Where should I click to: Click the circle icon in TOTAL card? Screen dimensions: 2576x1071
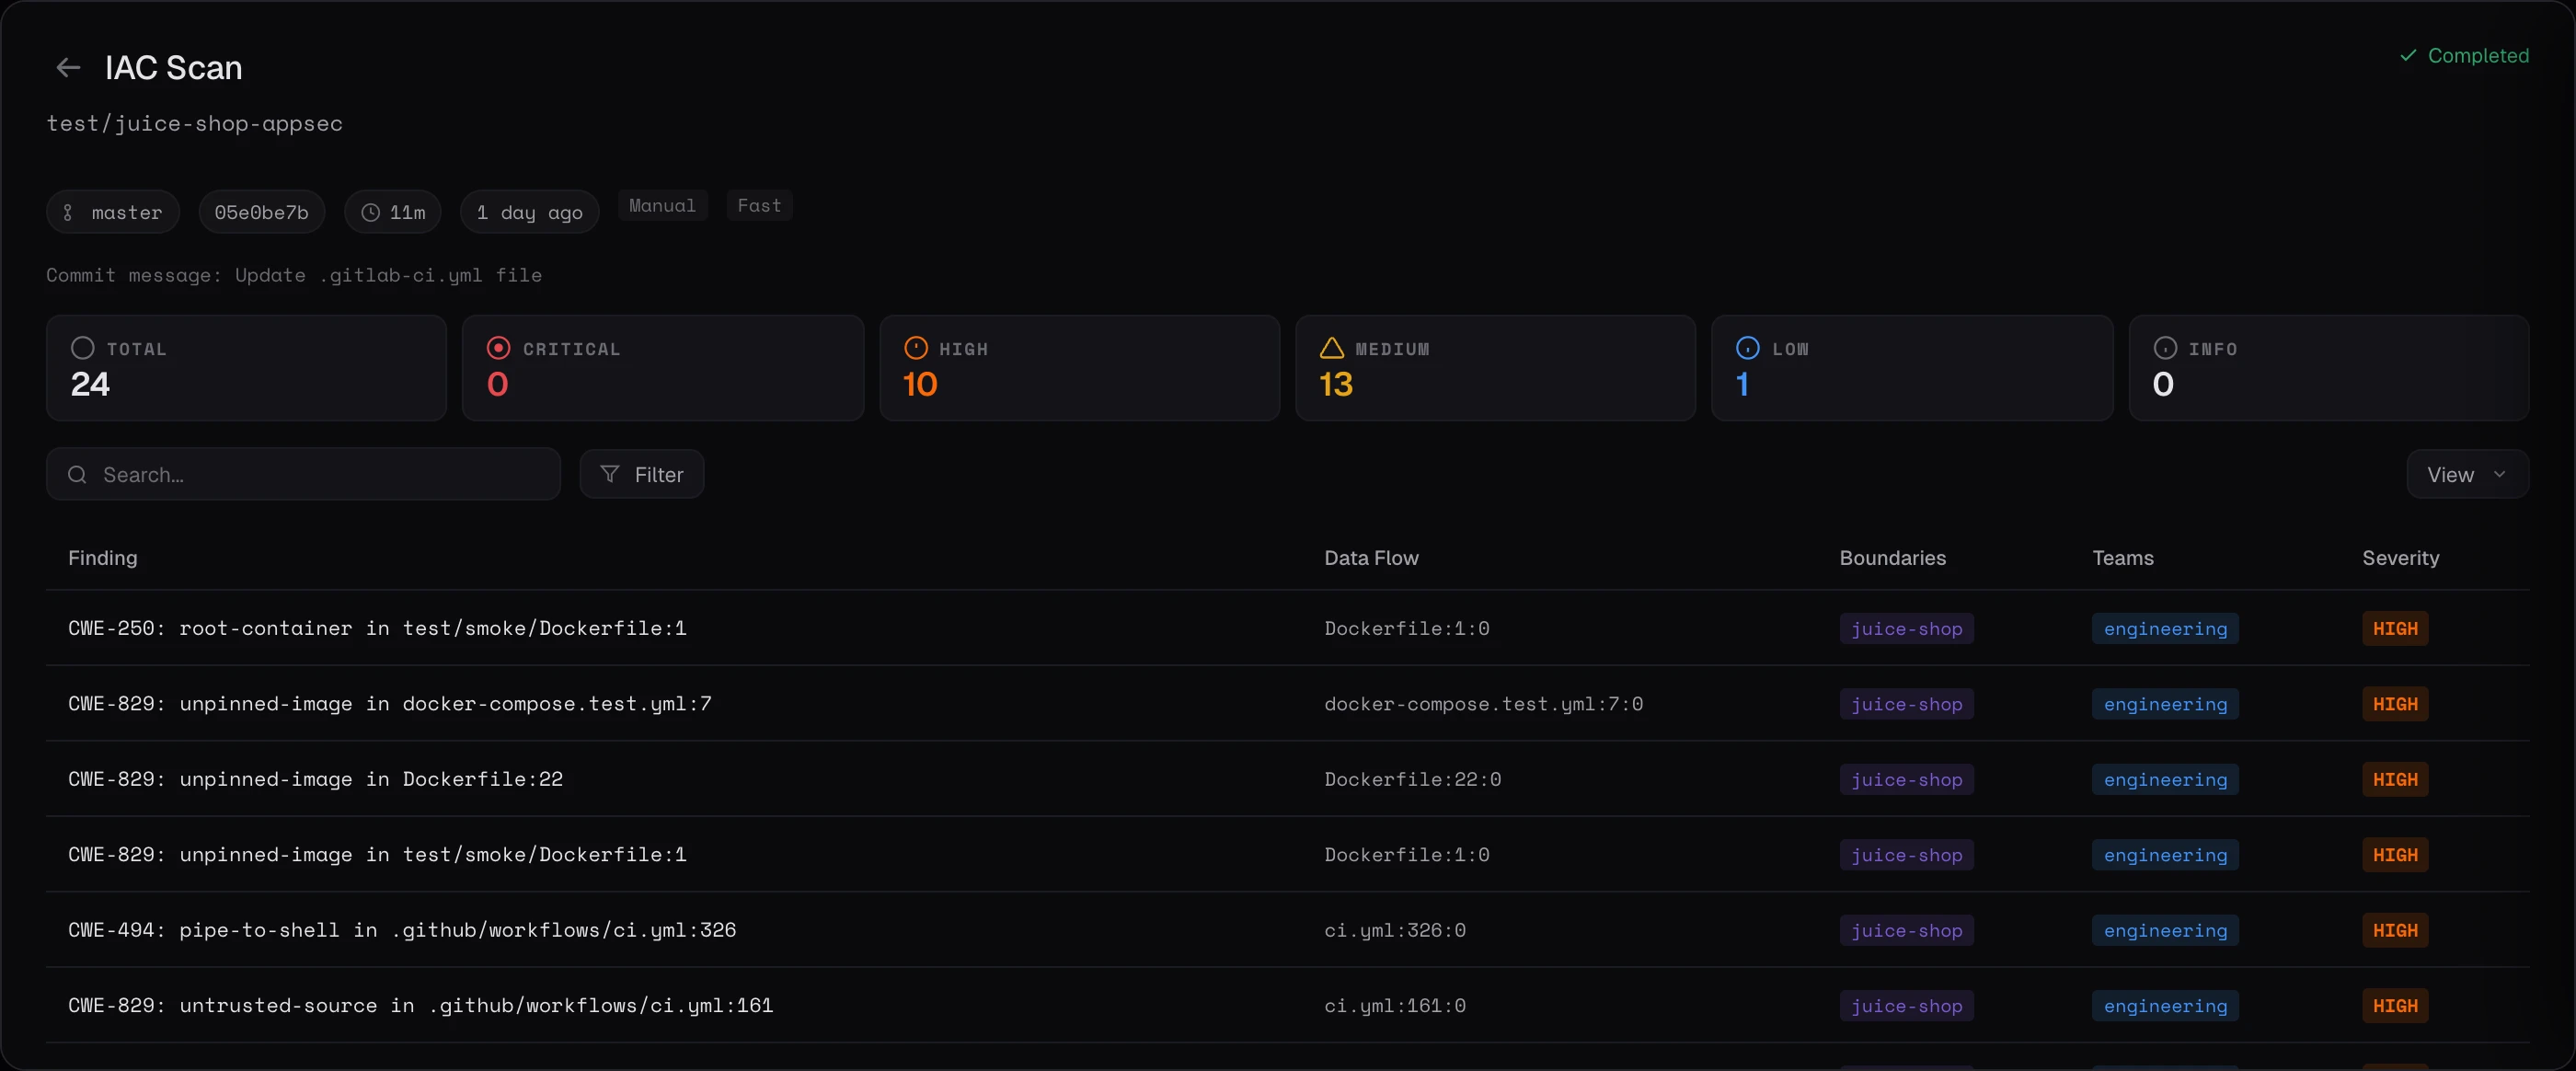click(x=83, y=348)
